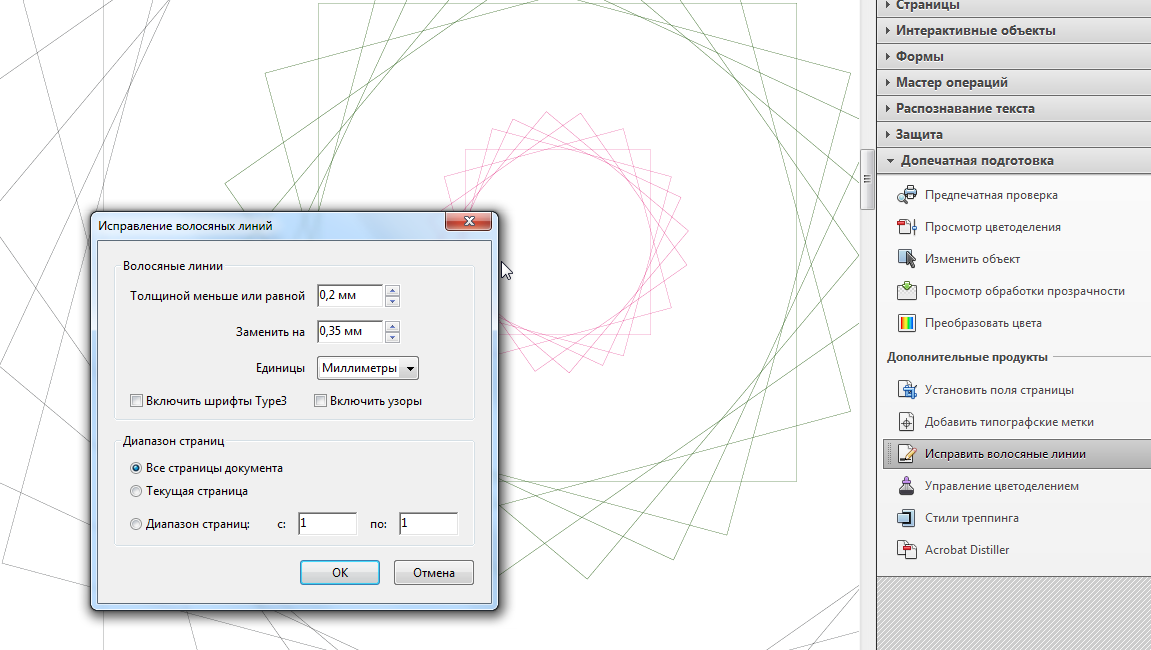Viewport: 1151px width, 650px height.
Task: Open Просмотр обработки прозрачности icon
Action: [907, 291]
